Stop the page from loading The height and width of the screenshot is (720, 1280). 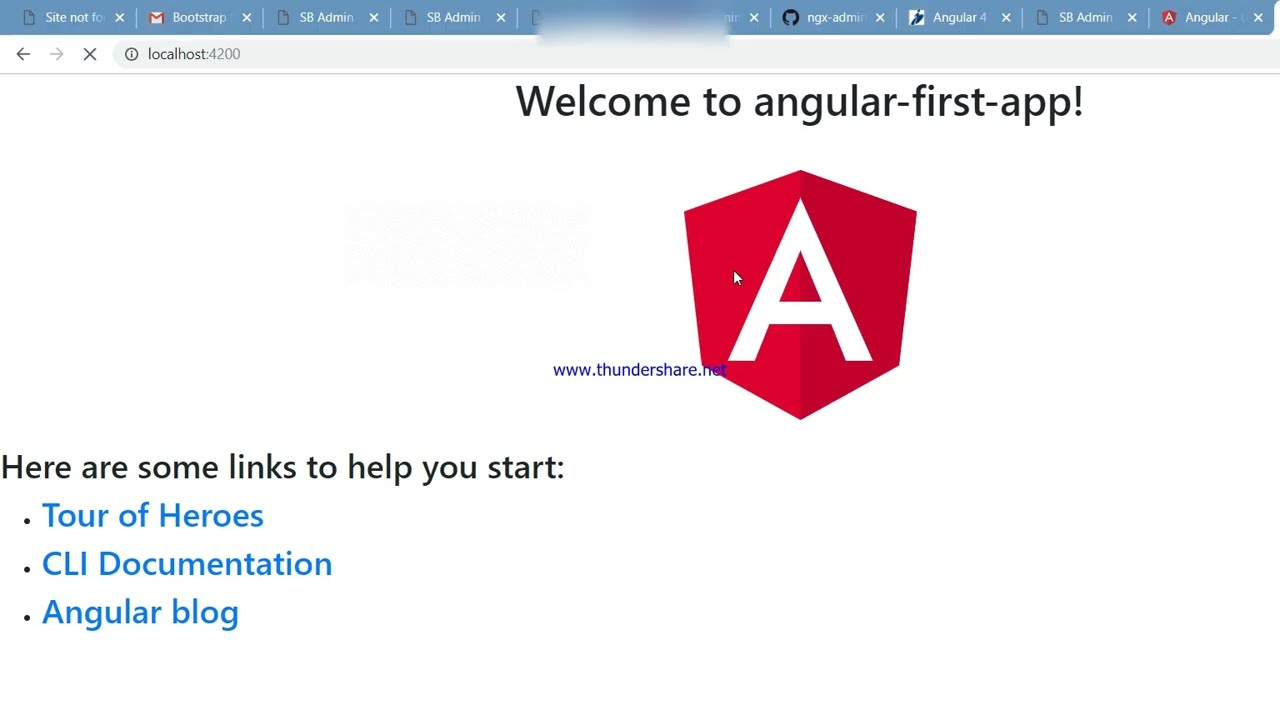click(89, 54)
